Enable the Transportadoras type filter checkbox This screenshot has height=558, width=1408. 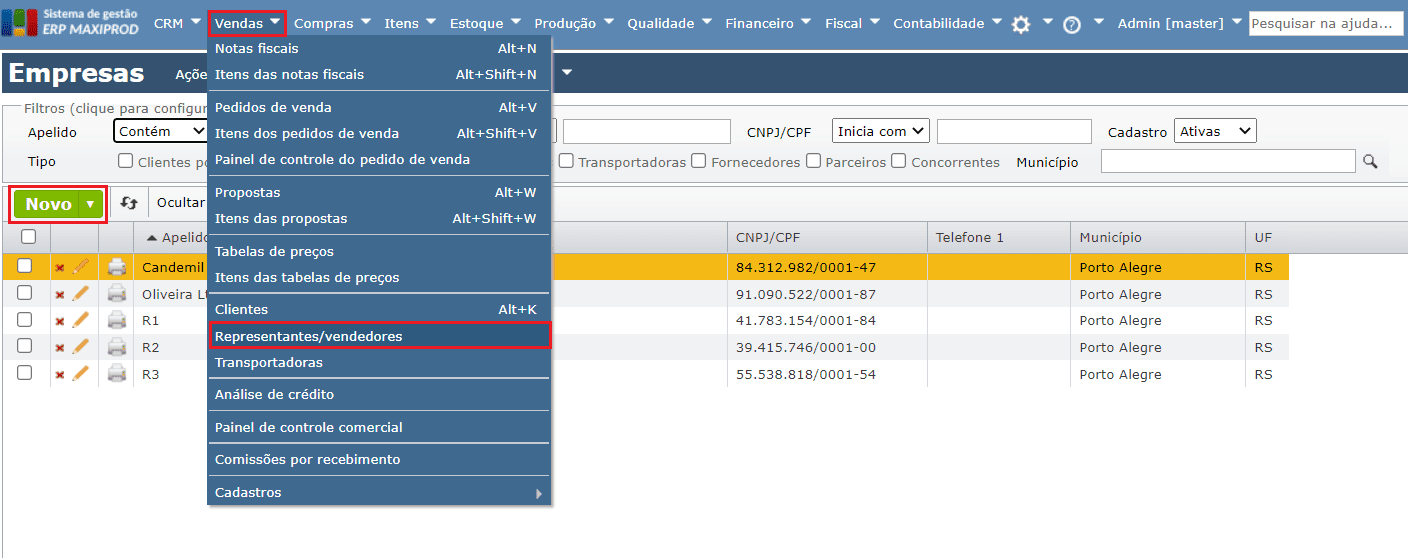coord(566,161)
